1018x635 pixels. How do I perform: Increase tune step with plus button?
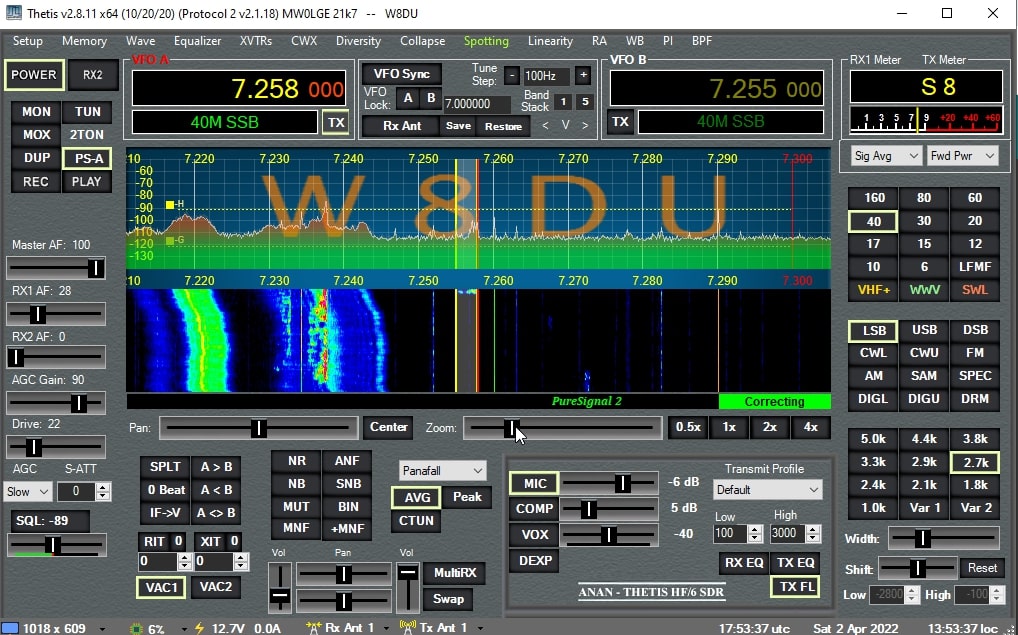(x=583, y=76)
